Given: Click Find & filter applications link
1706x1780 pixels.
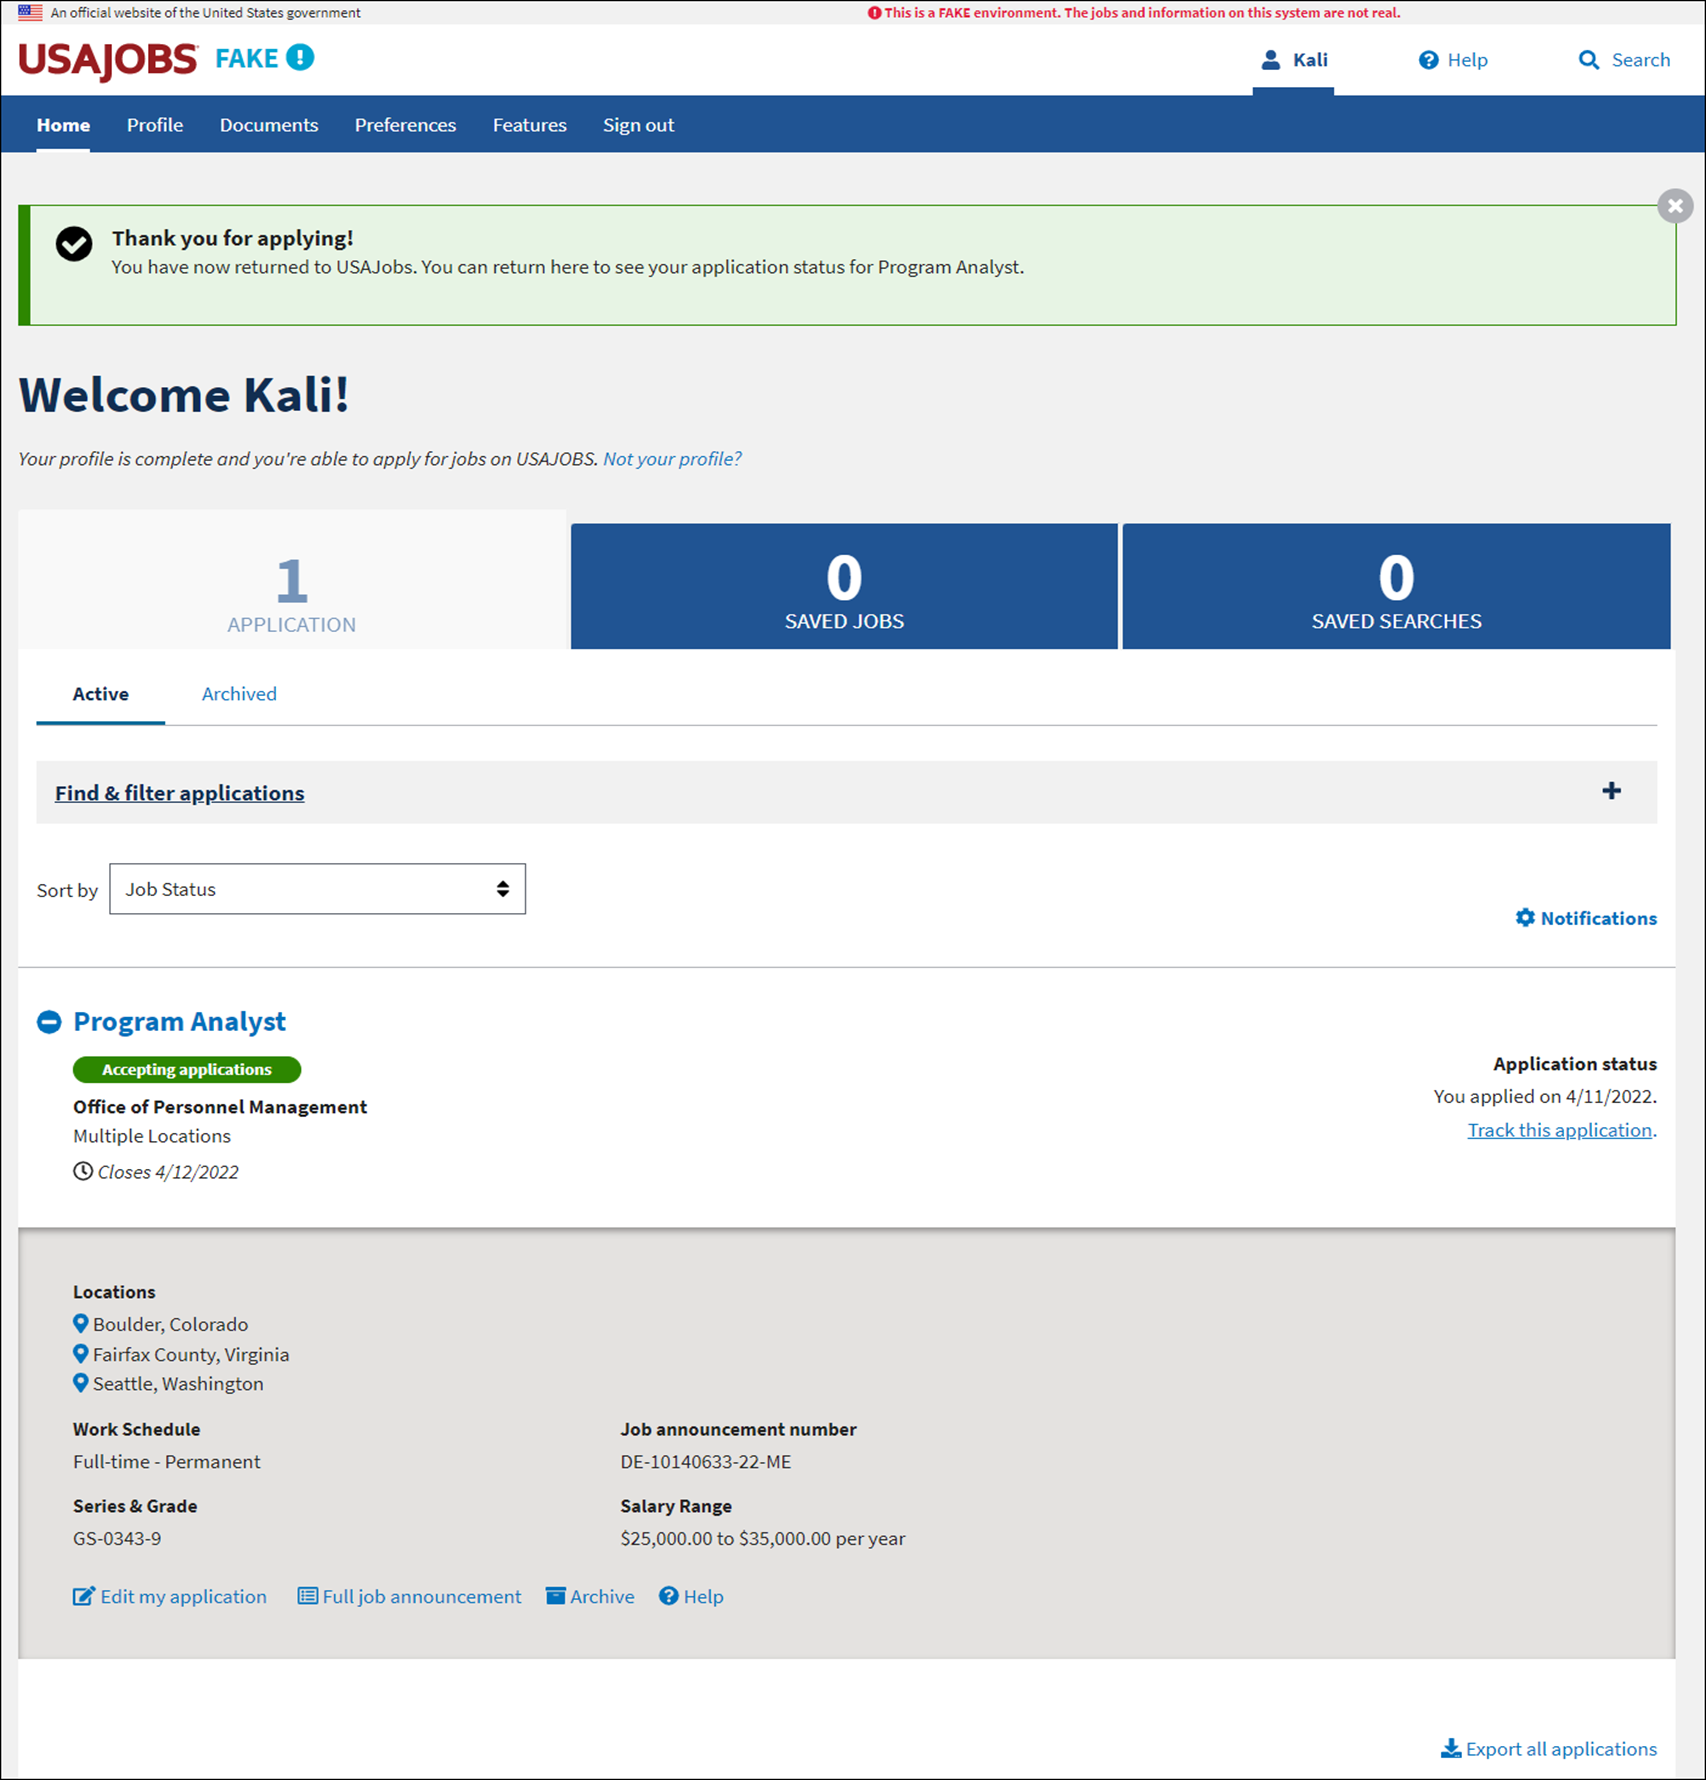Looking at the screenshot, I should (180, 793).
